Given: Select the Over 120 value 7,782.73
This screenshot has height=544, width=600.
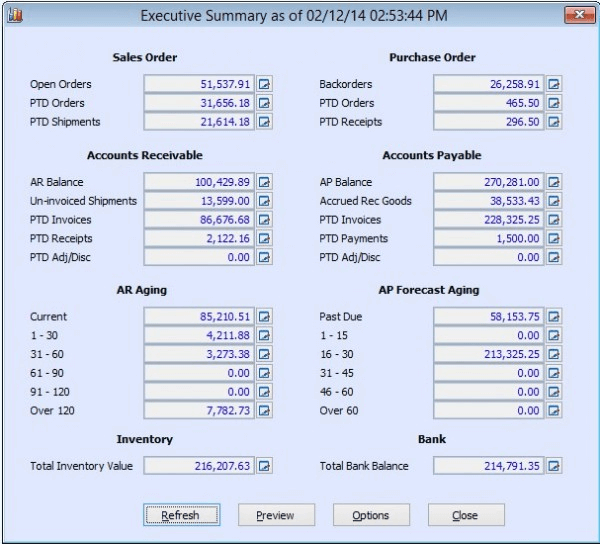Looking at the screenshot, I should click(199, 410).
